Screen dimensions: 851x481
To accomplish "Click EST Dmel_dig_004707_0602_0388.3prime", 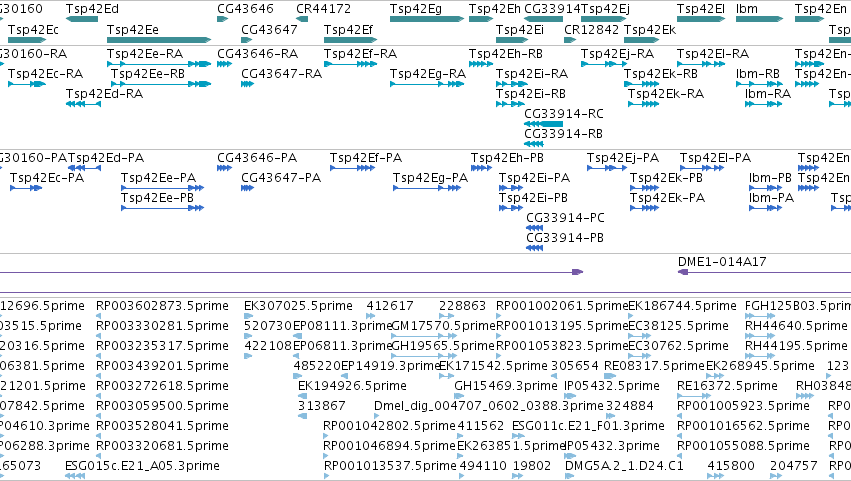I will pyautogui.click(x=488, y=406).
